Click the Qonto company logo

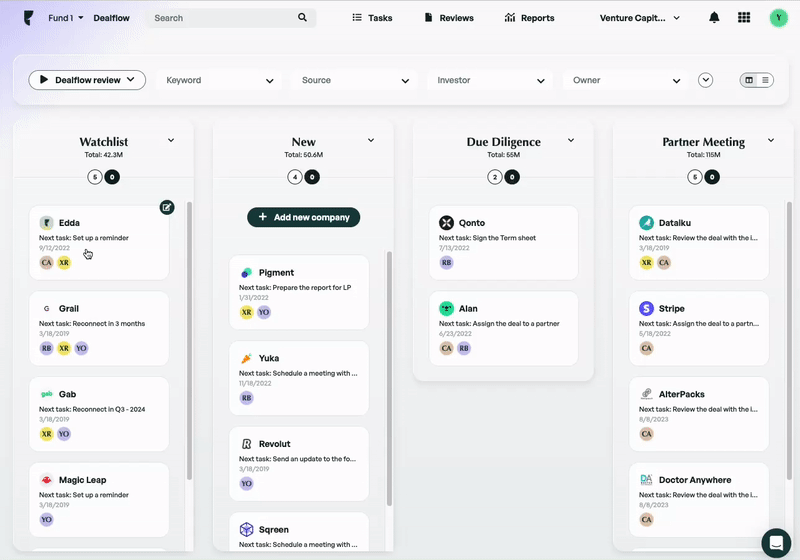(x=446, y=223)
